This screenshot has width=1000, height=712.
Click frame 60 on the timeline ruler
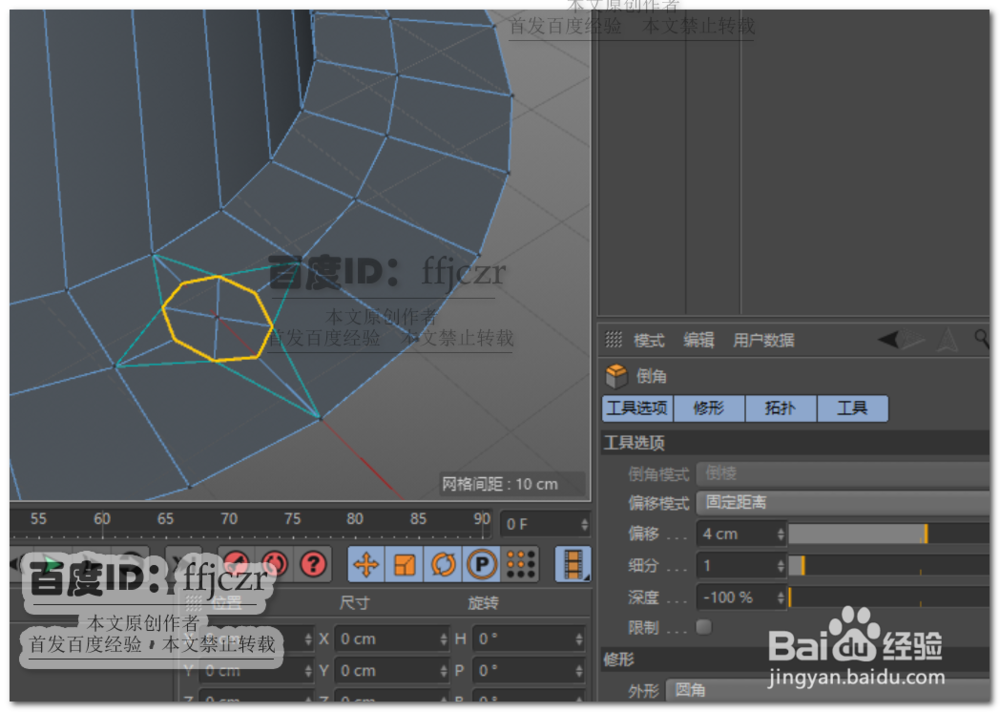[102, 519]
